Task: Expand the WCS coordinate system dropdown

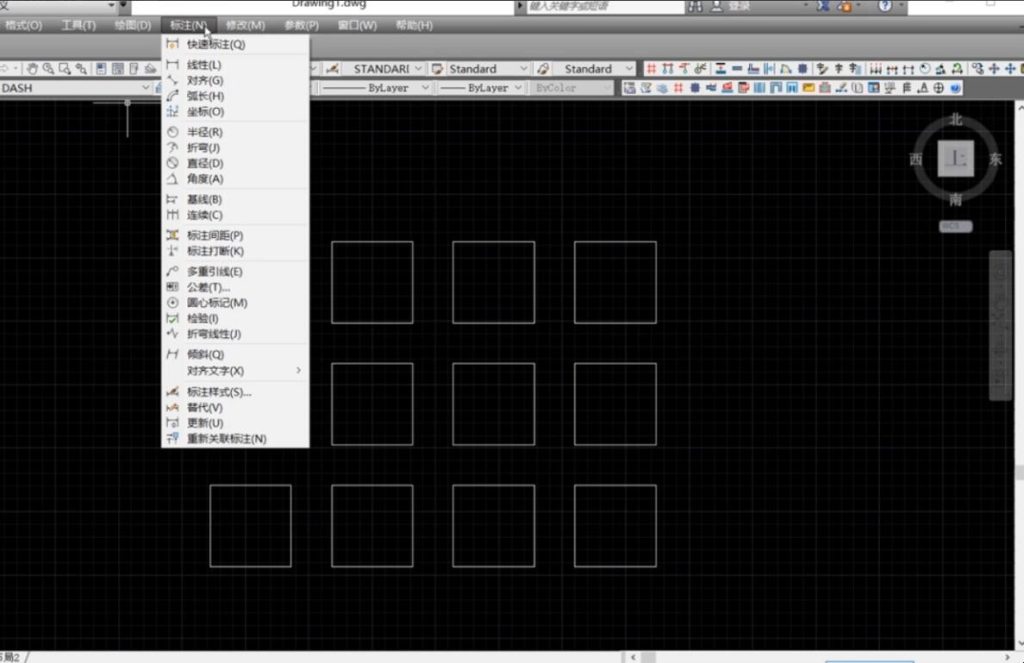Action: pos(955,226)
